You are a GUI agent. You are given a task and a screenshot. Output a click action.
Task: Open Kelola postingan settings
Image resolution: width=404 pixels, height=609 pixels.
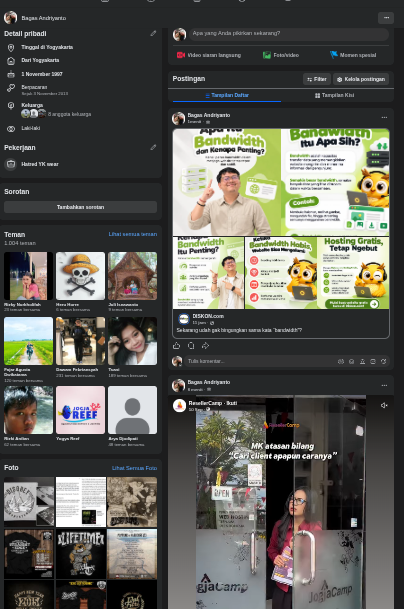361,79
